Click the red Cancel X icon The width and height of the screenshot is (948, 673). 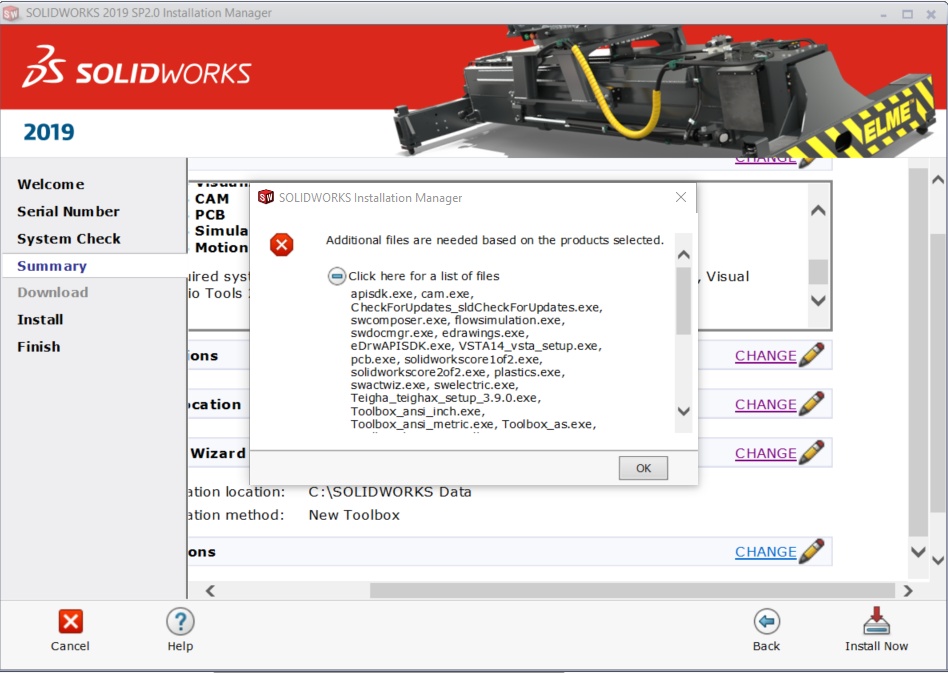(x=70, y=621)
